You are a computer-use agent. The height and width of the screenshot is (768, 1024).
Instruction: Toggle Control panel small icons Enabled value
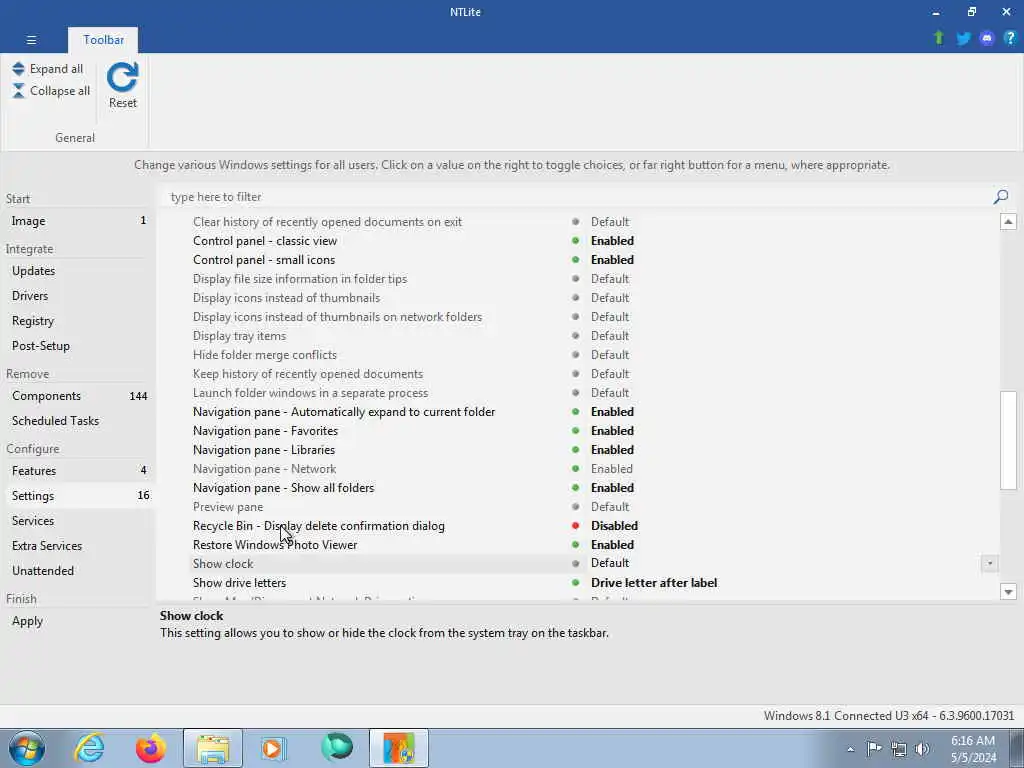[612, 260]
